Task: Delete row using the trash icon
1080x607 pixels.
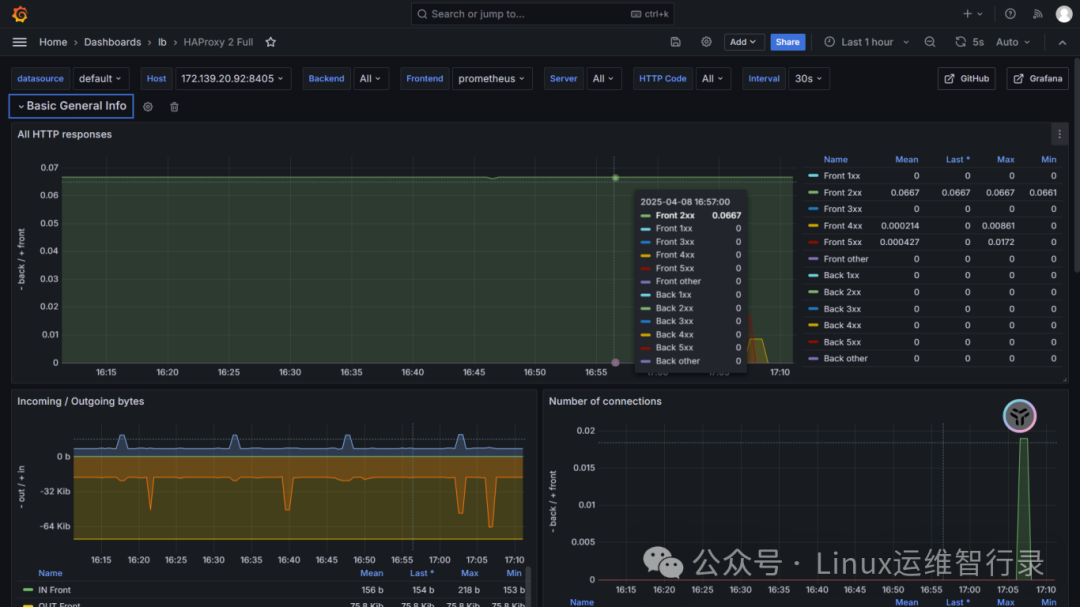Action: (x=174, y=107)
